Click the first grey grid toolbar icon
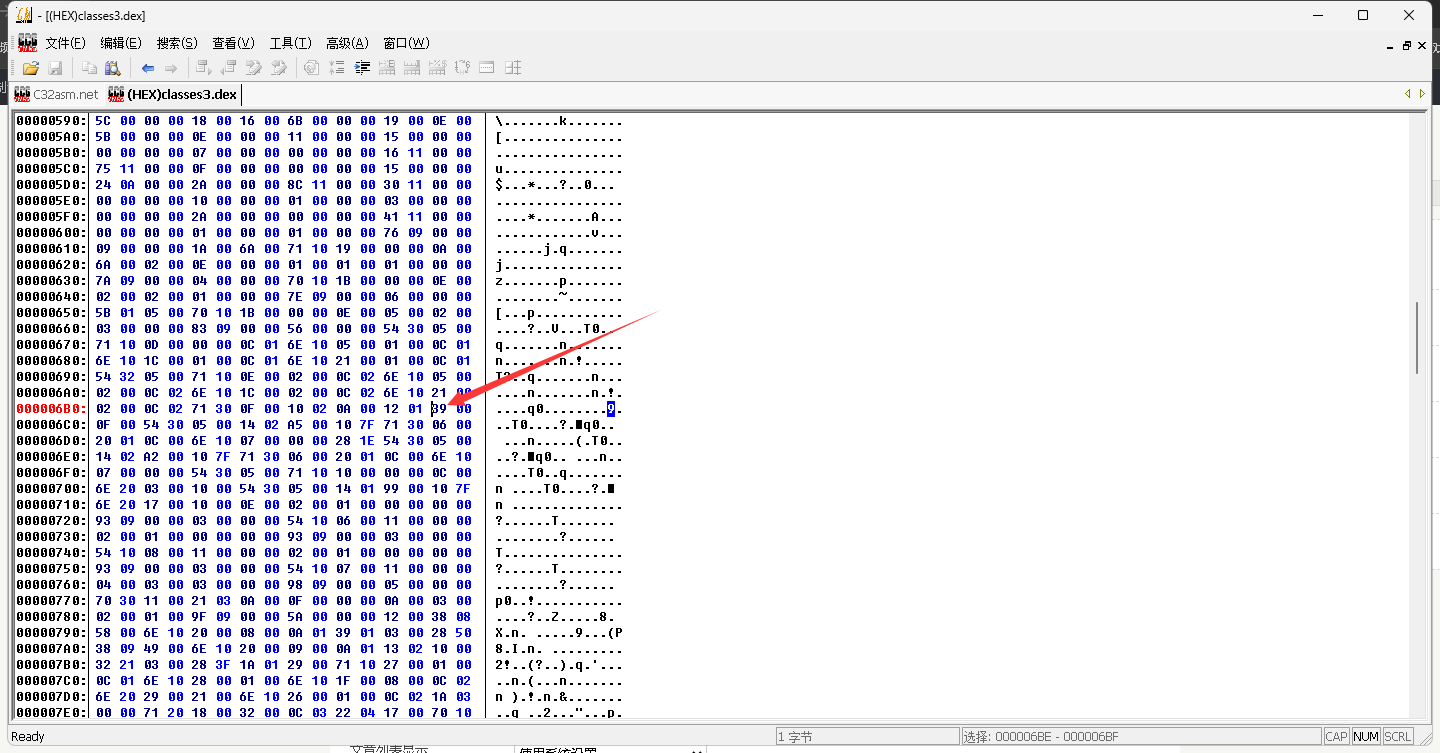Image resolution: width=1440 pixels, height=753 pixels. pos(387,68)
